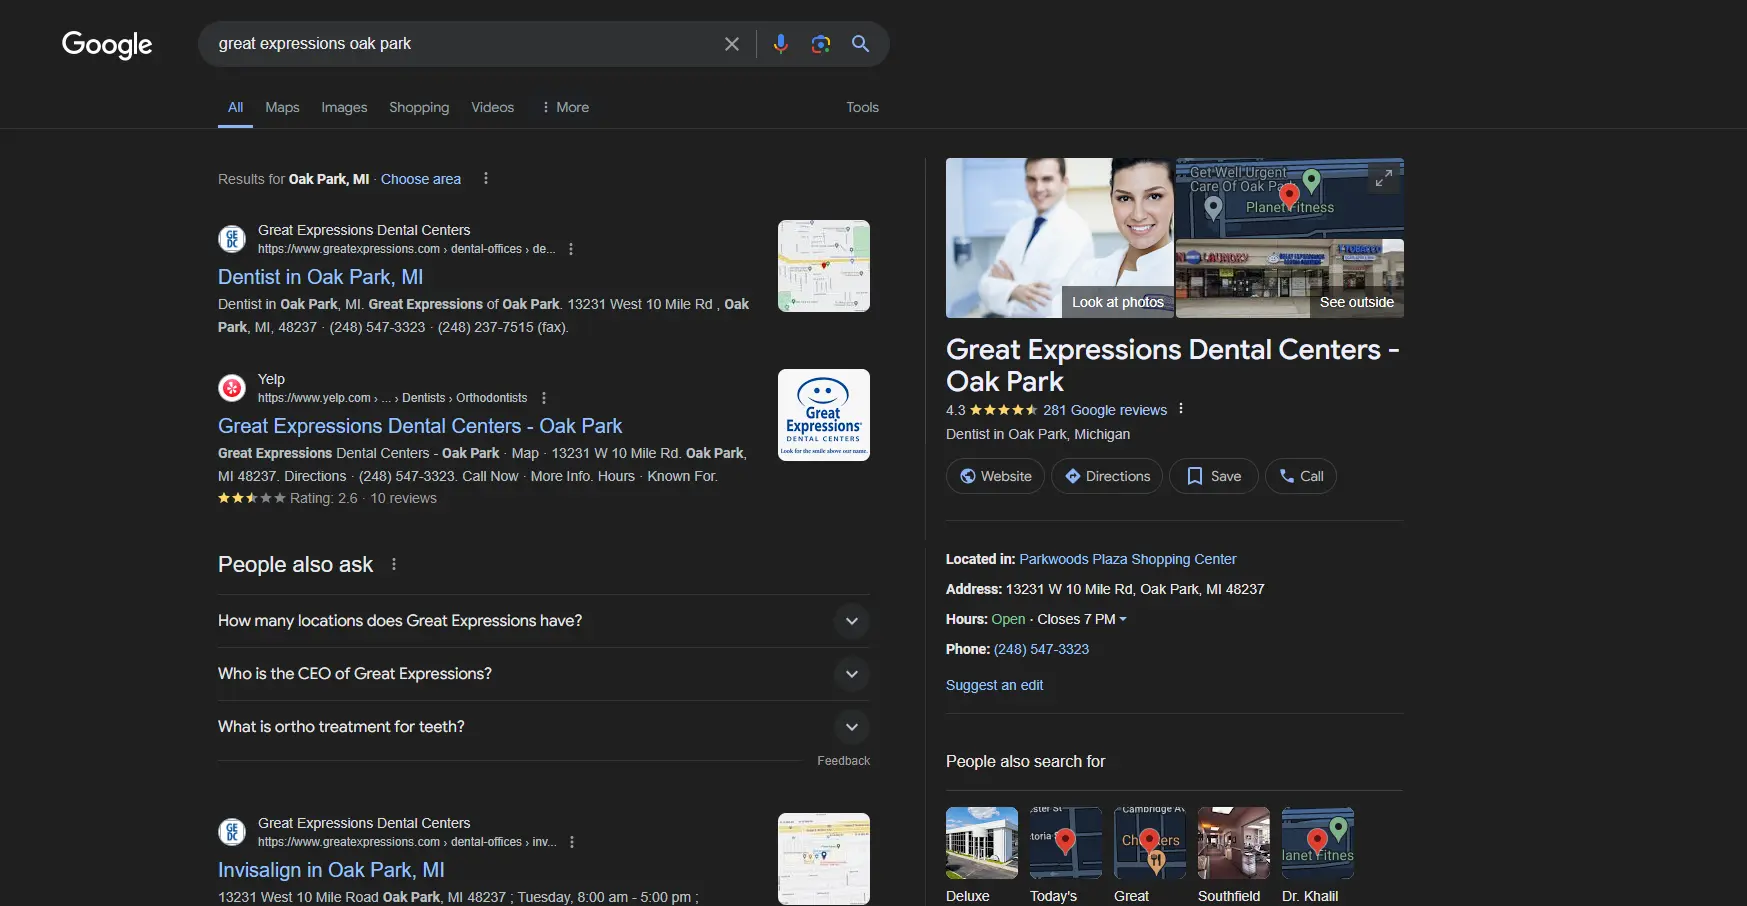Switch to the Shopping tab
Image resolution: width=1747 pixels, height=906 pixels.
pos(419,107)
